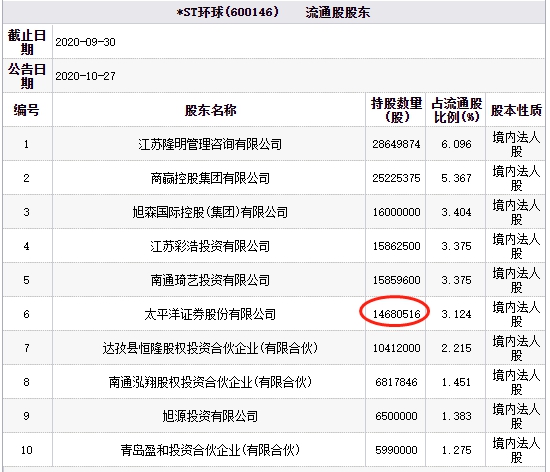Screen dimensions: 550x472
Task: Click share count 15862500
Action: click(396, 246)
